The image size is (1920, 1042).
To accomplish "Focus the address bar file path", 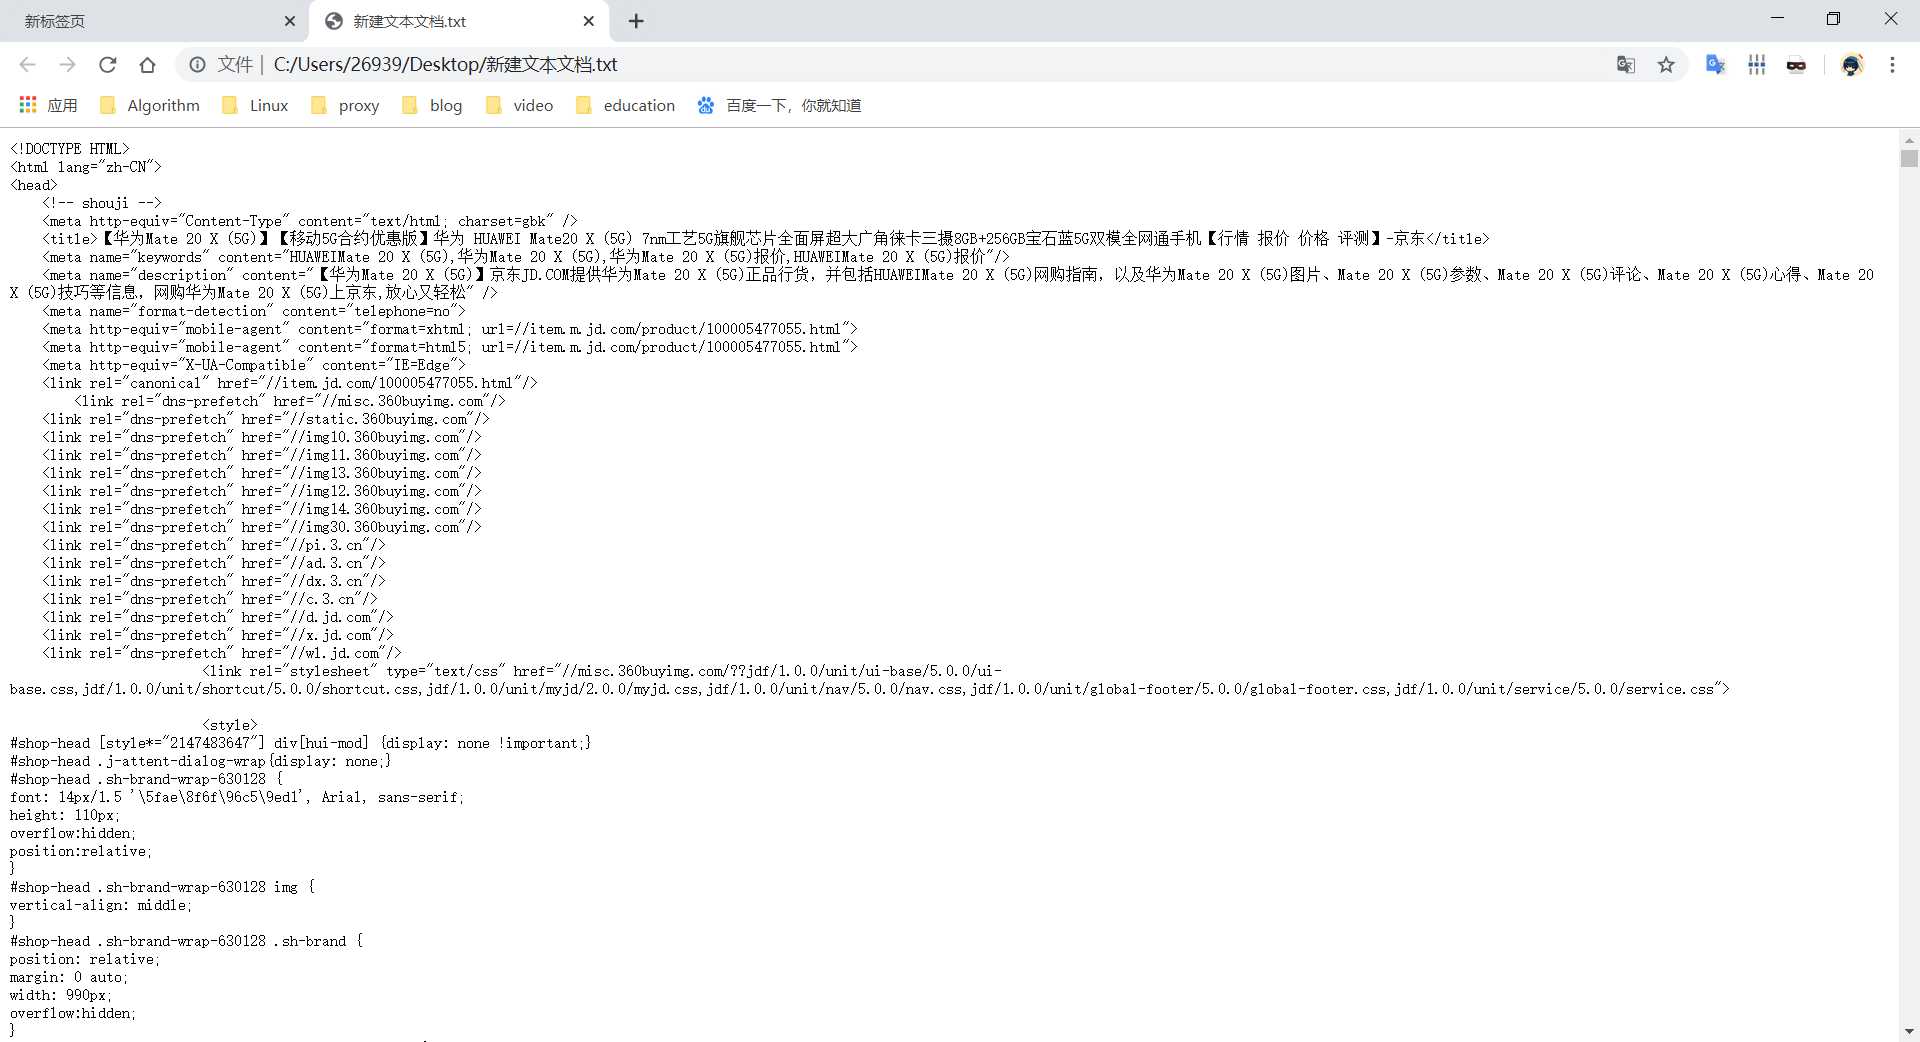I will (445, 65).
